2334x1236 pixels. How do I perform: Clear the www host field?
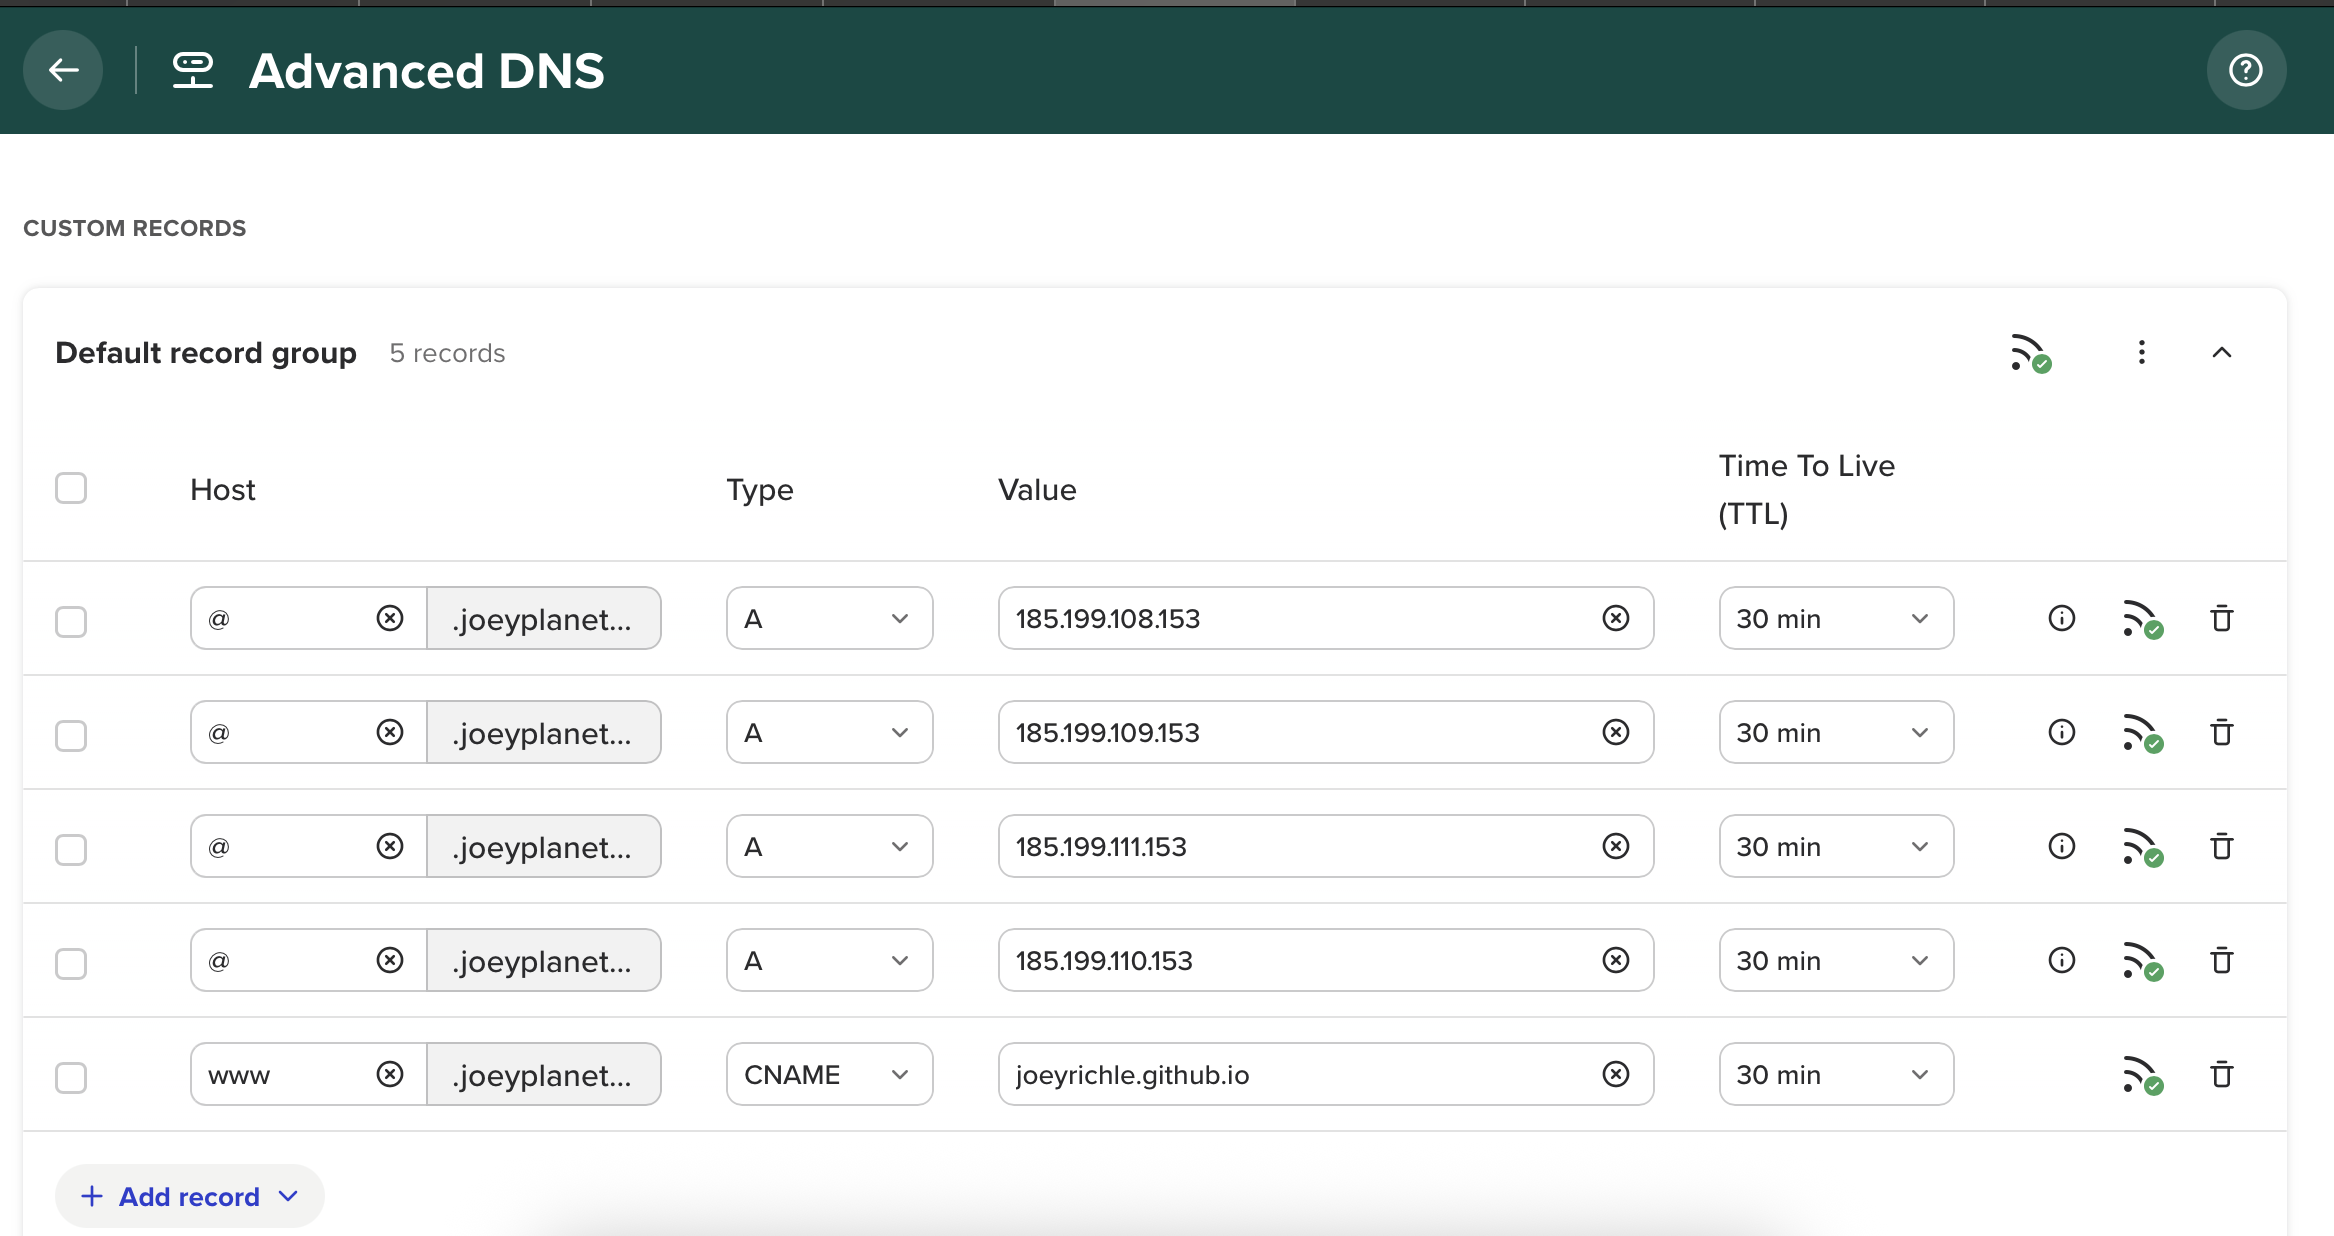click(390, 1075)
